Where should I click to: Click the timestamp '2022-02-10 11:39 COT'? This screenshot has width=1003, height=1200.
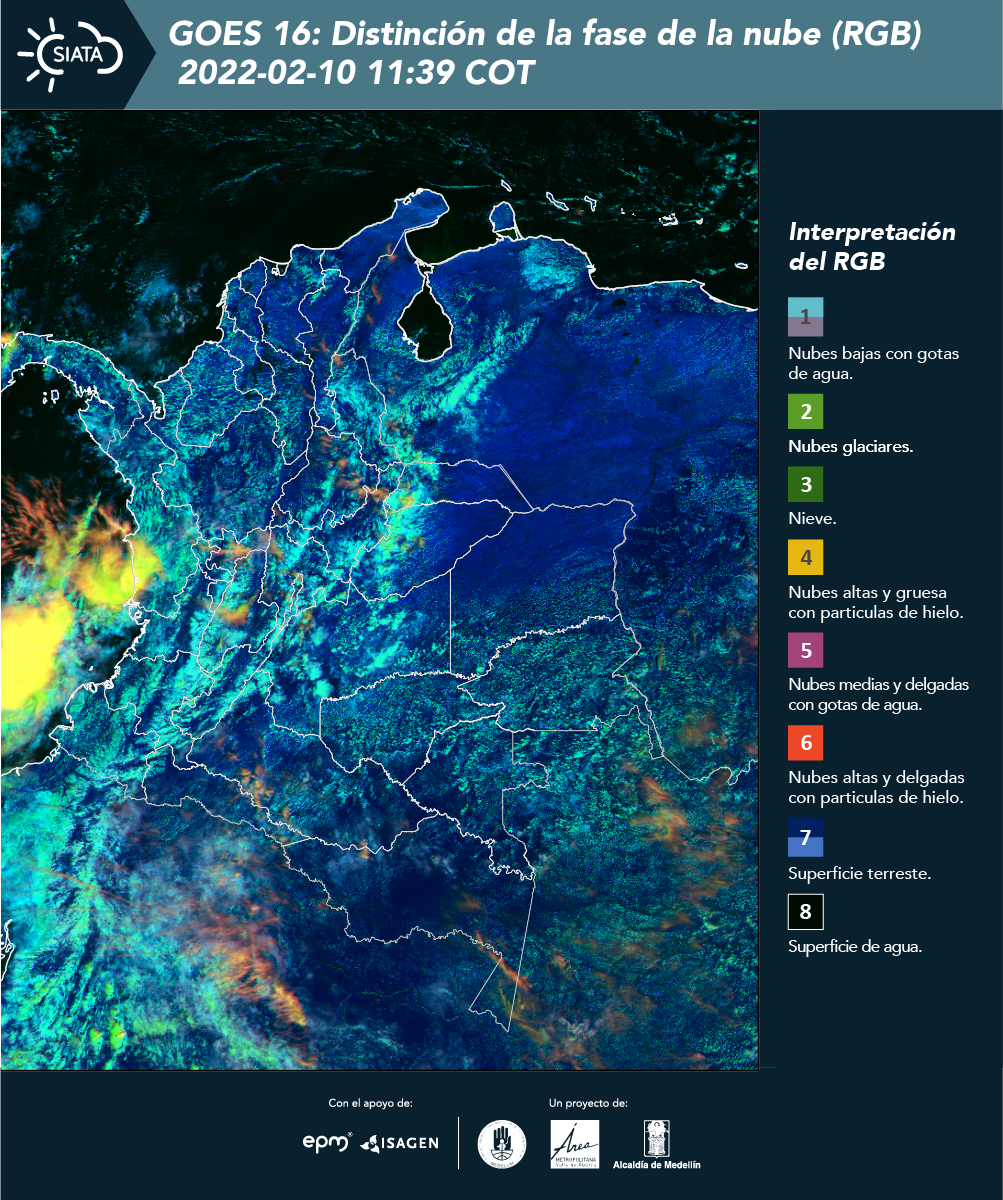[356, 73]
